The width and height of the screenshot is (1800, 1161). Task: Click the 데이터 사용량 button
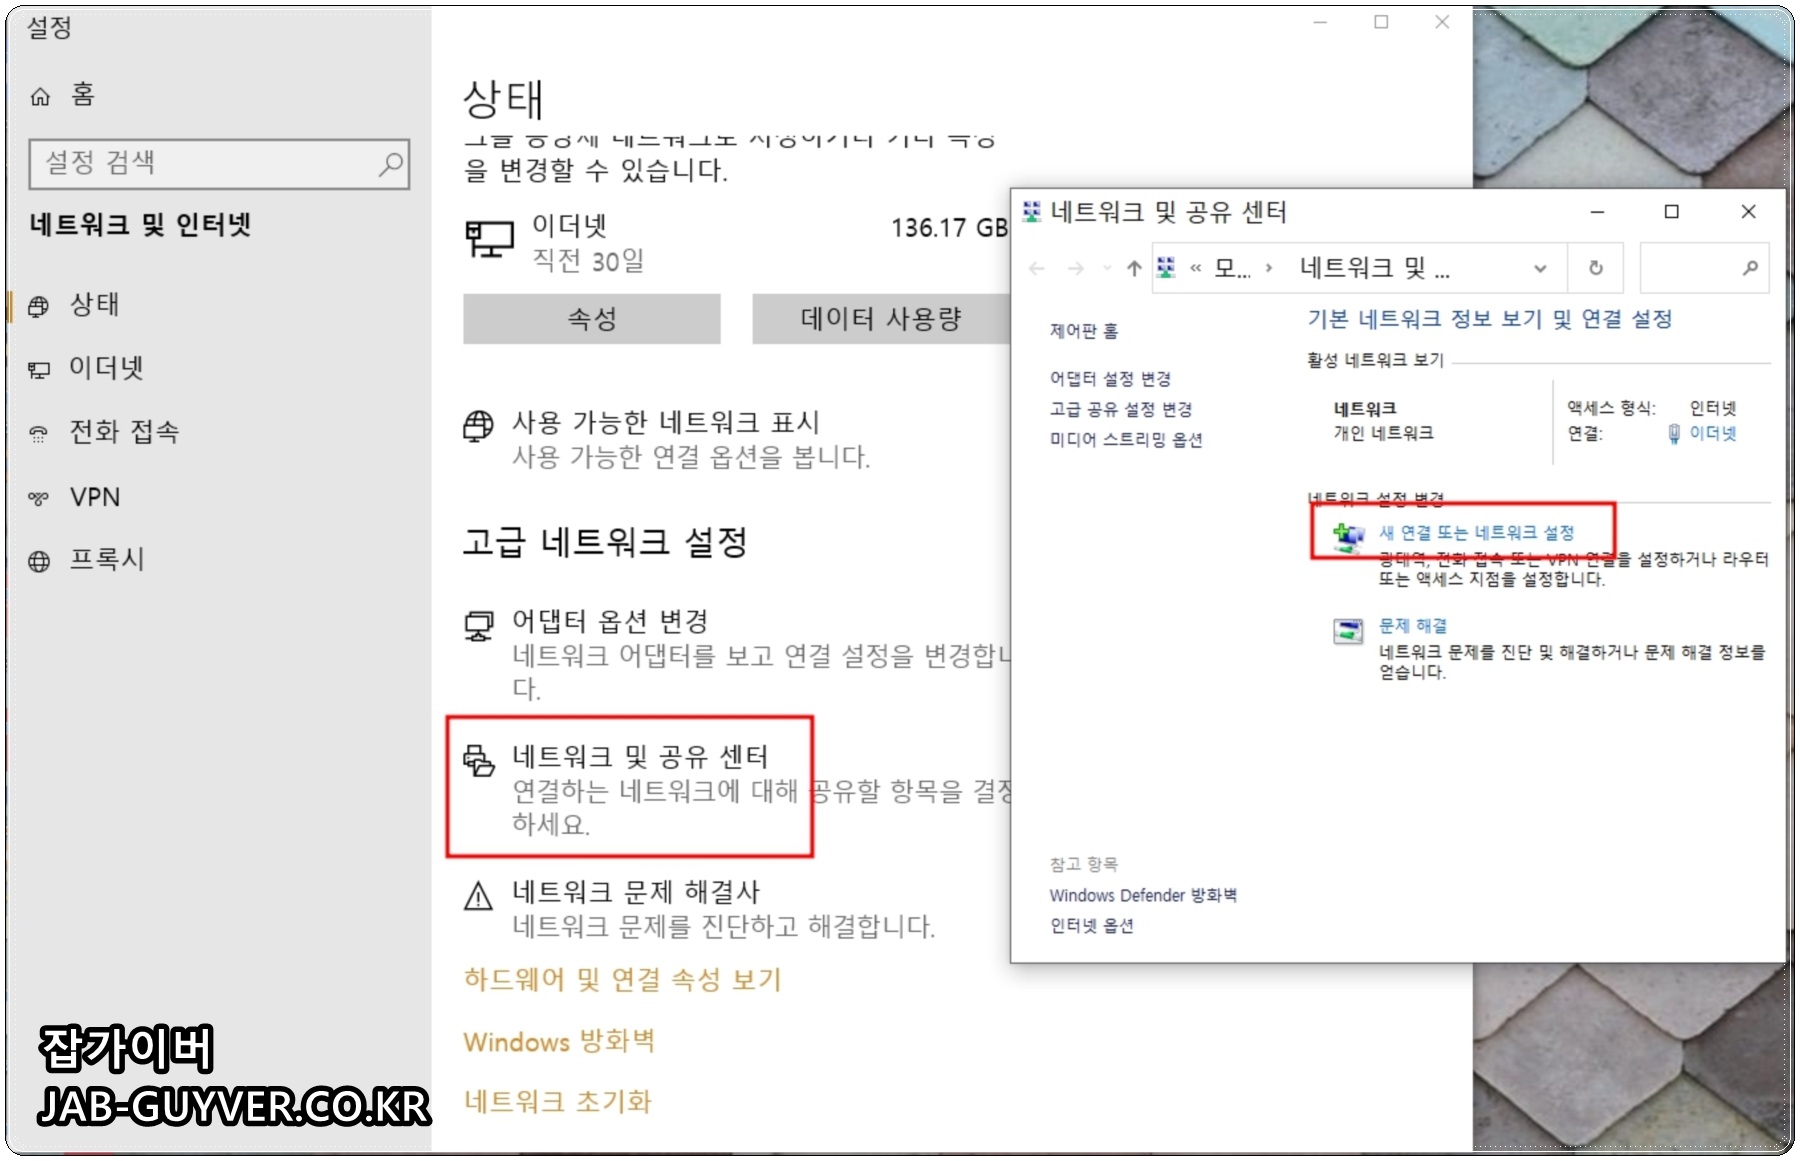[x=881, y=319]
